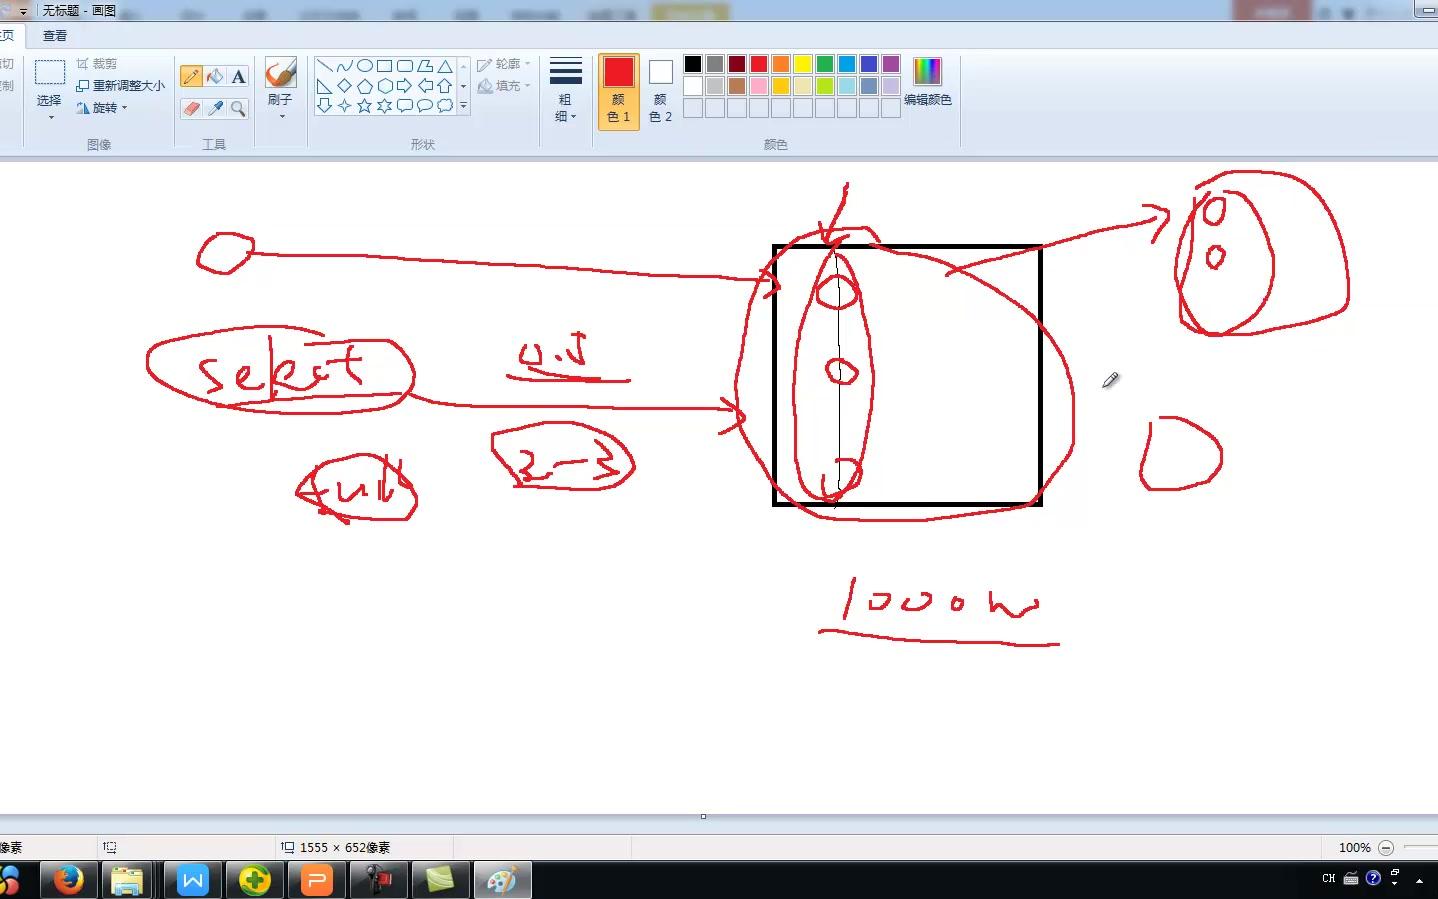The height and width of the screenshot is (899, 1438).
Task: Click the brush picture on 刷子
Action: (281, 73)
